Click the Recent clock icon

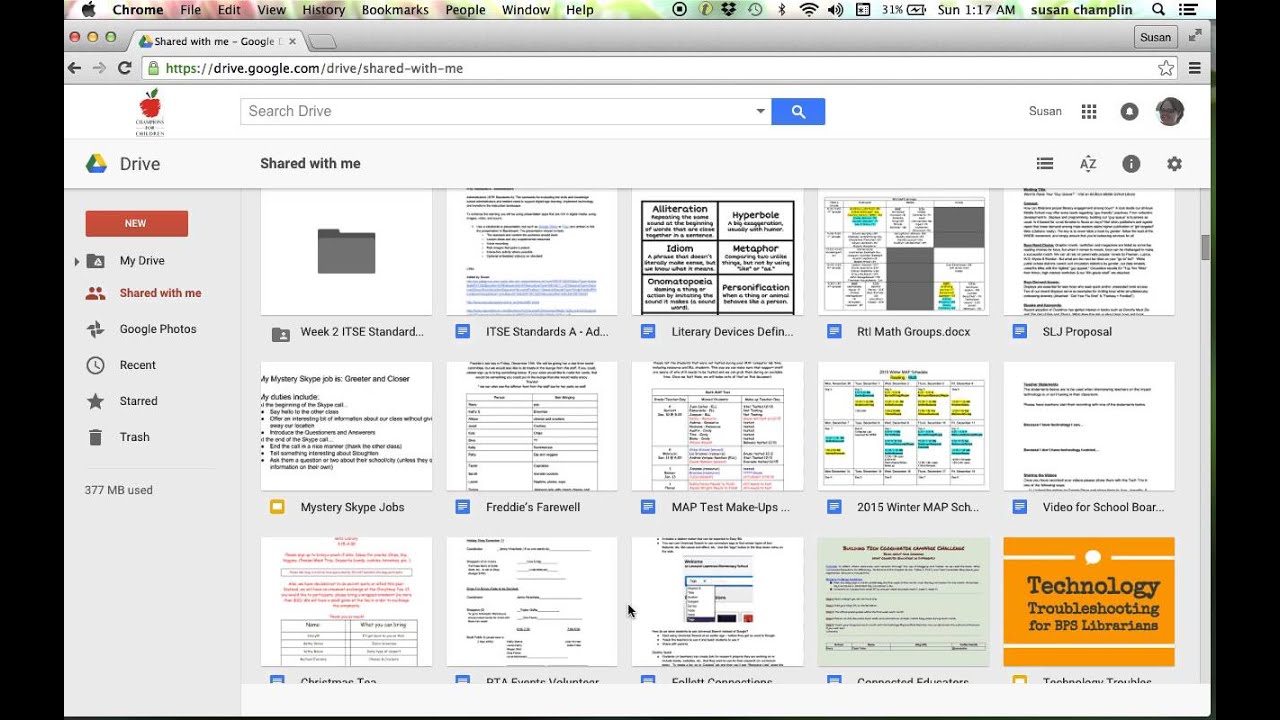[95, 365]
